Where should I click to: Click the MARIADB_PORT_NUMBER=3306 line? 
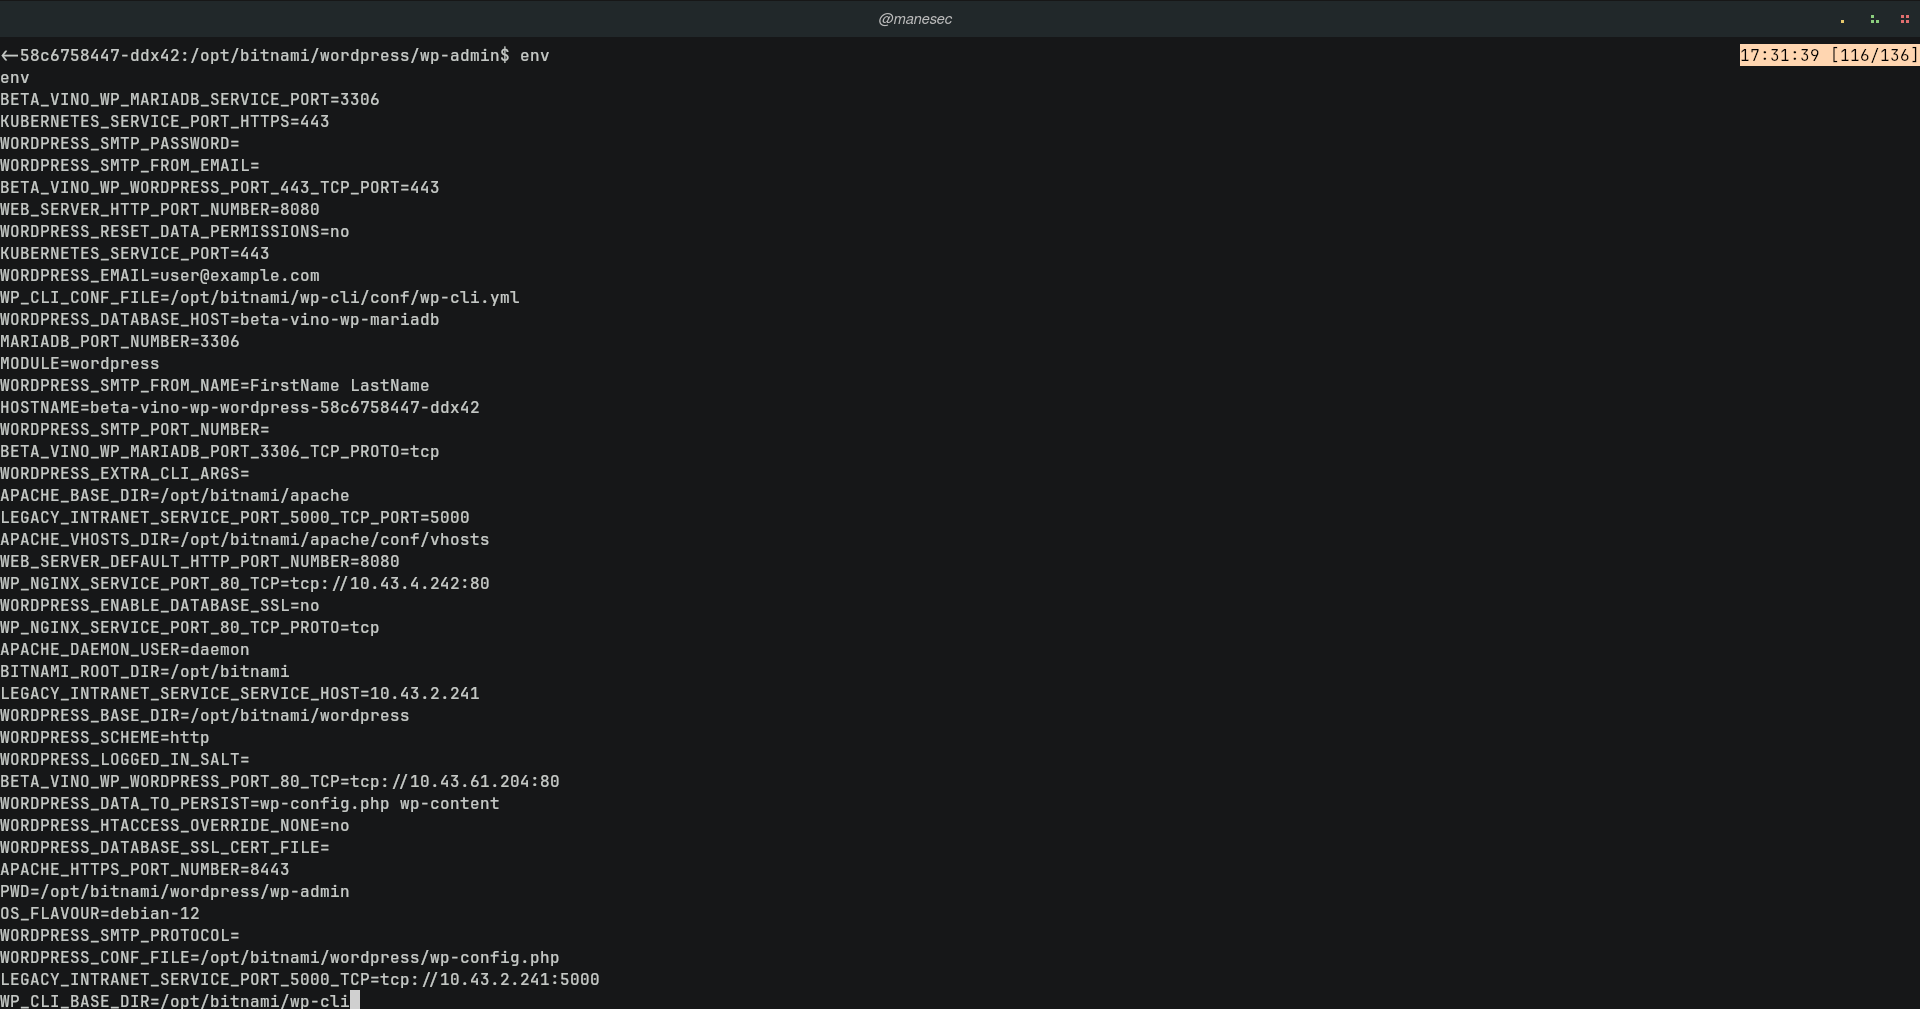click(x=120, y=342)
